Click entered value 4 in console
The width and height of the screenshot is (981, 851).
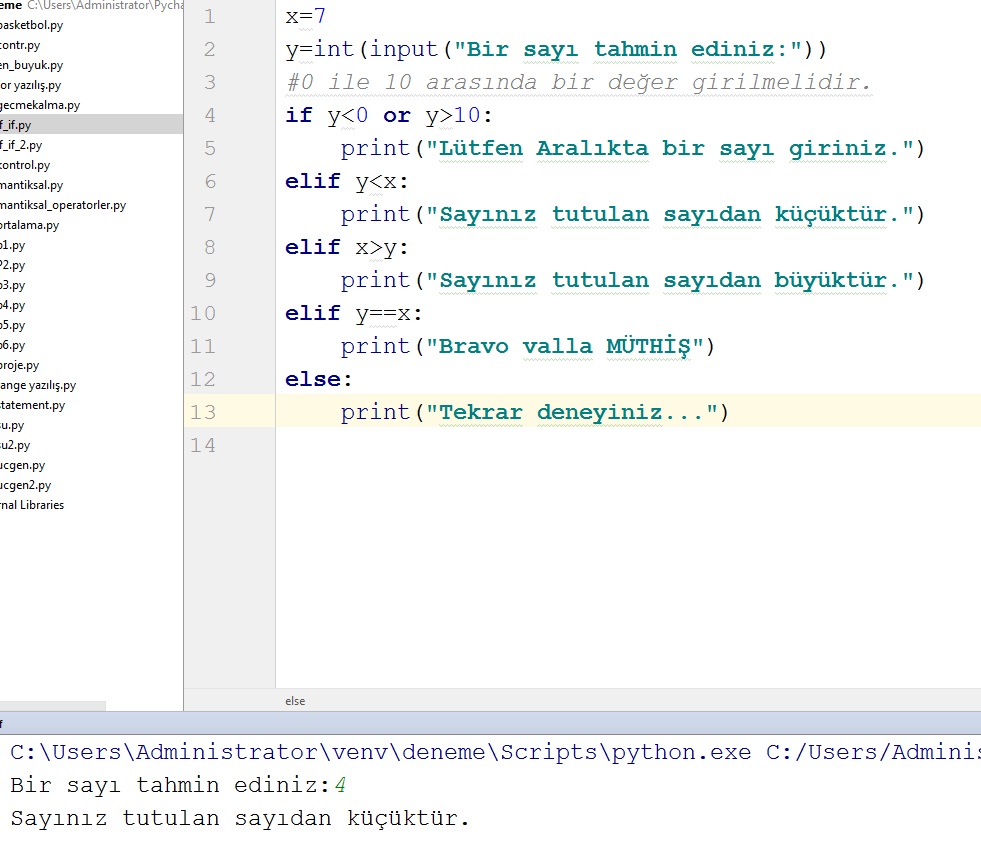click(340, 785)
